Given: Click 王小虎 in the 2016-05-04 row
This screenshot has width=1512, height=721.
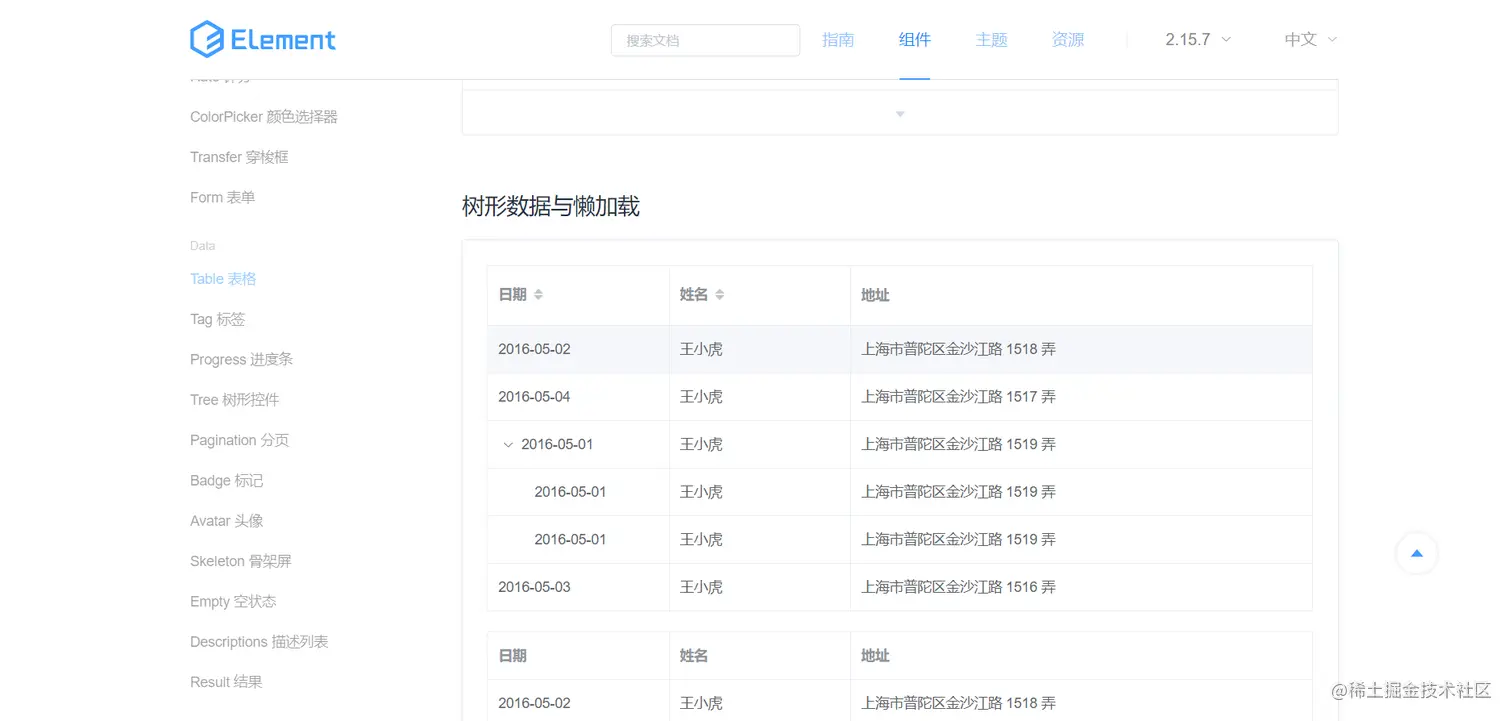Looking at the screenshot, I should coord(701,397).
